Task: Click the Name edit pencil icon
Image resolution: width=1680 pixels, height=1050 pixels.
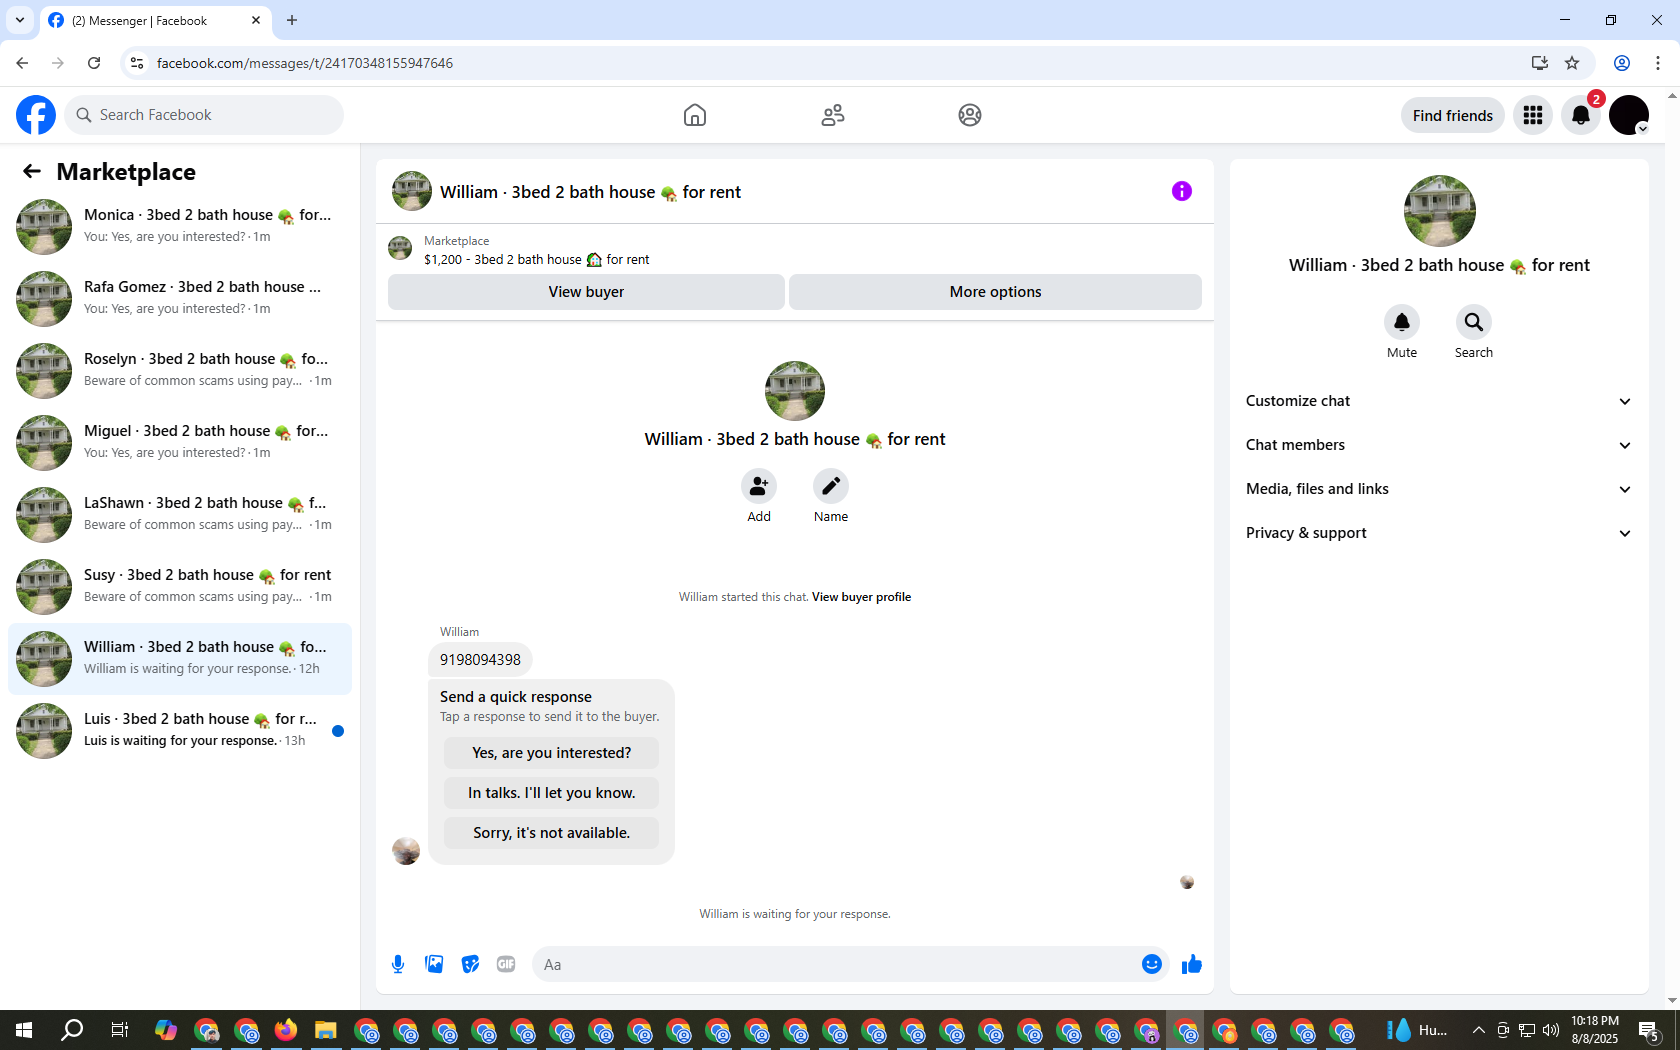Action: pos(831,486)
